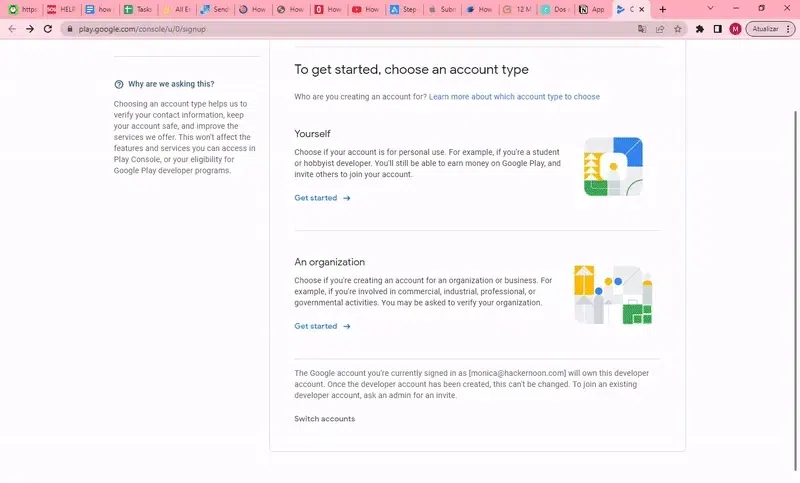Image resolution: width=800 pixels, height=483 pixels.
Task: Switch to the Google Sheets 'Tasks' tab
Action: point(138,9)
